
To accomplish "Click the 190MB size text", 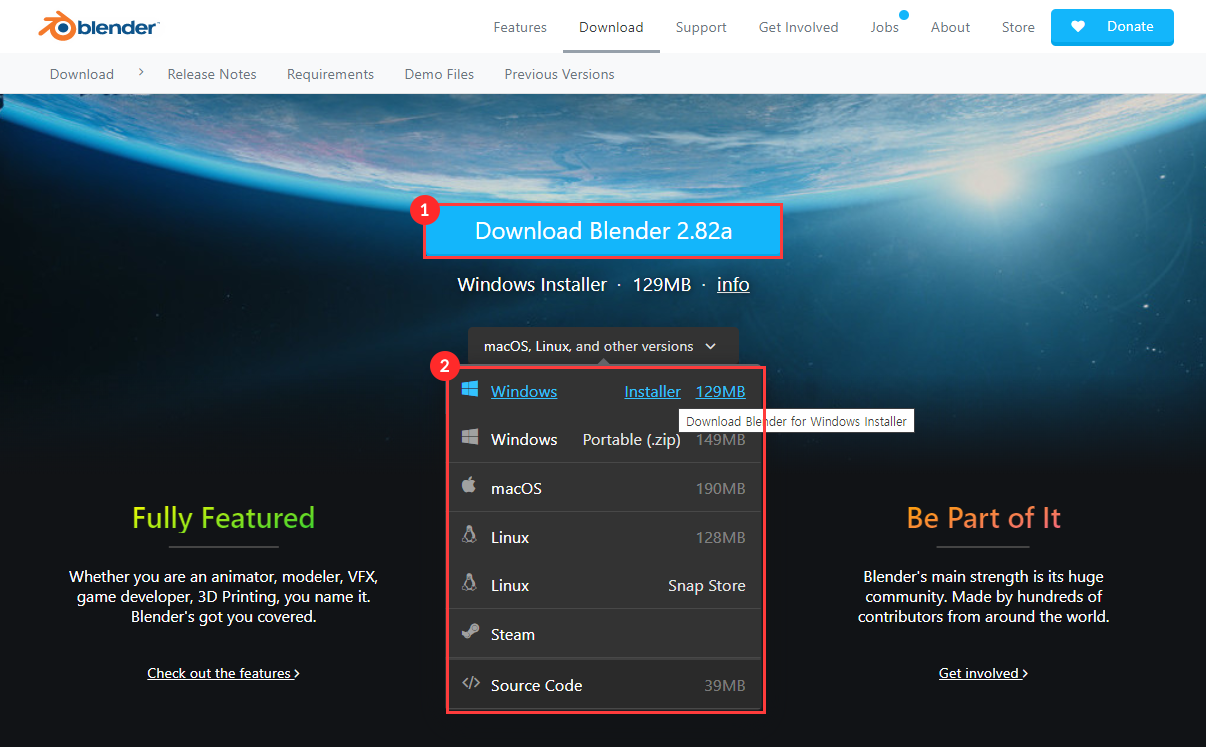I will (720, 488).
